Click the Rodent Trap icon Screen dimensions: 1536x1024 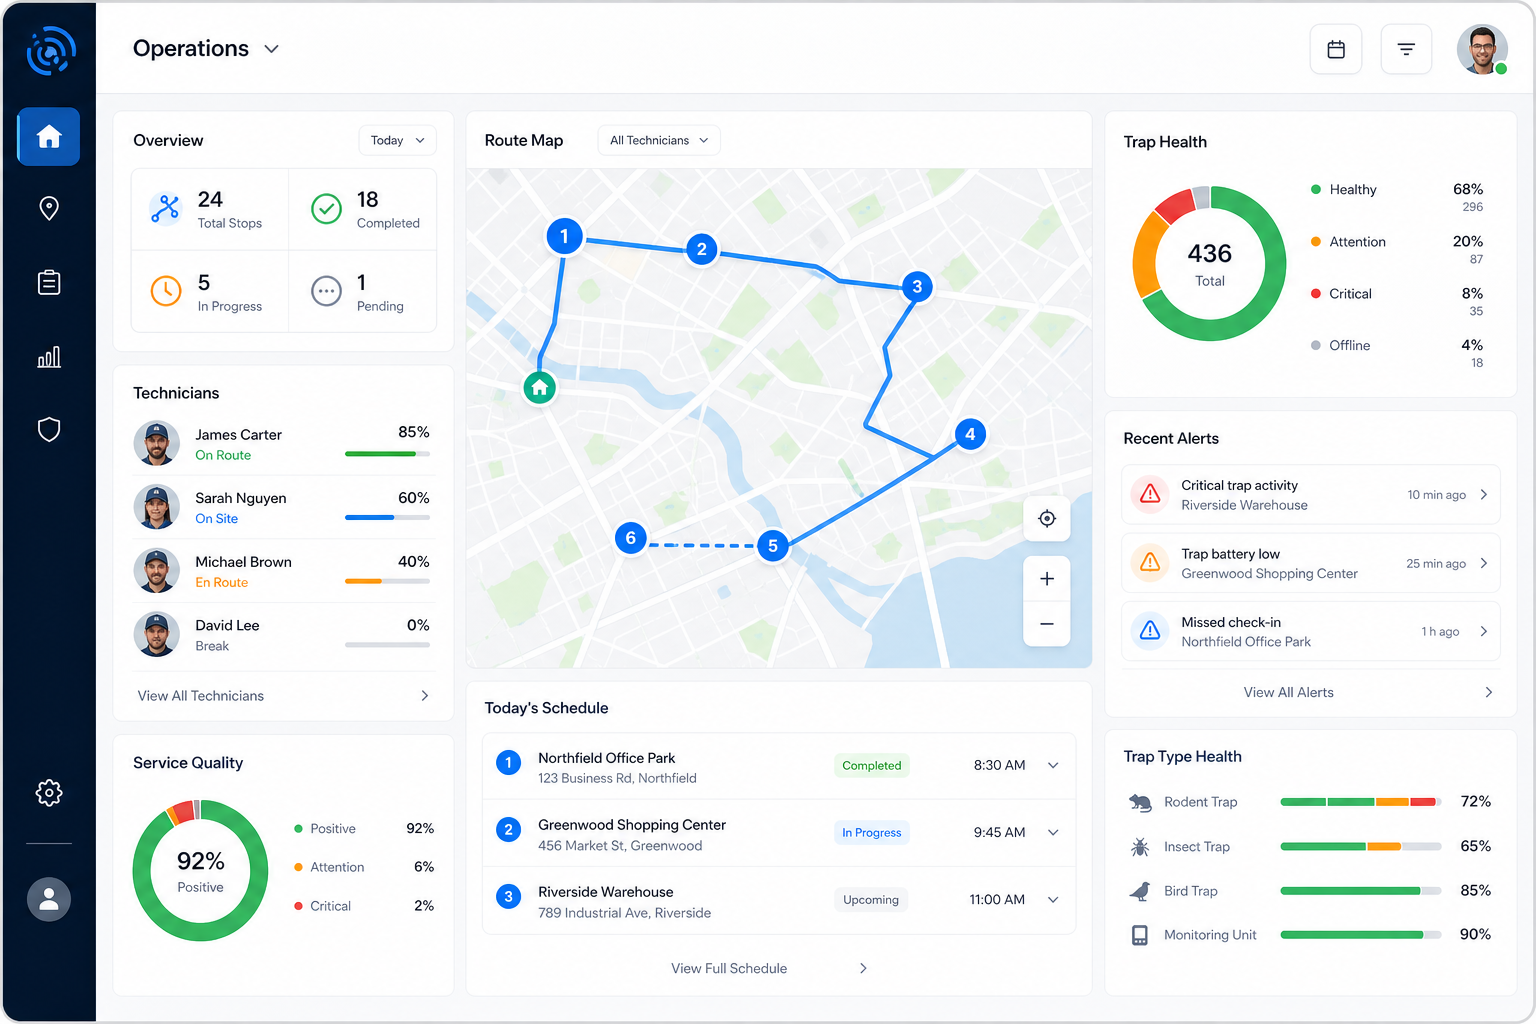click(1140, 802)
